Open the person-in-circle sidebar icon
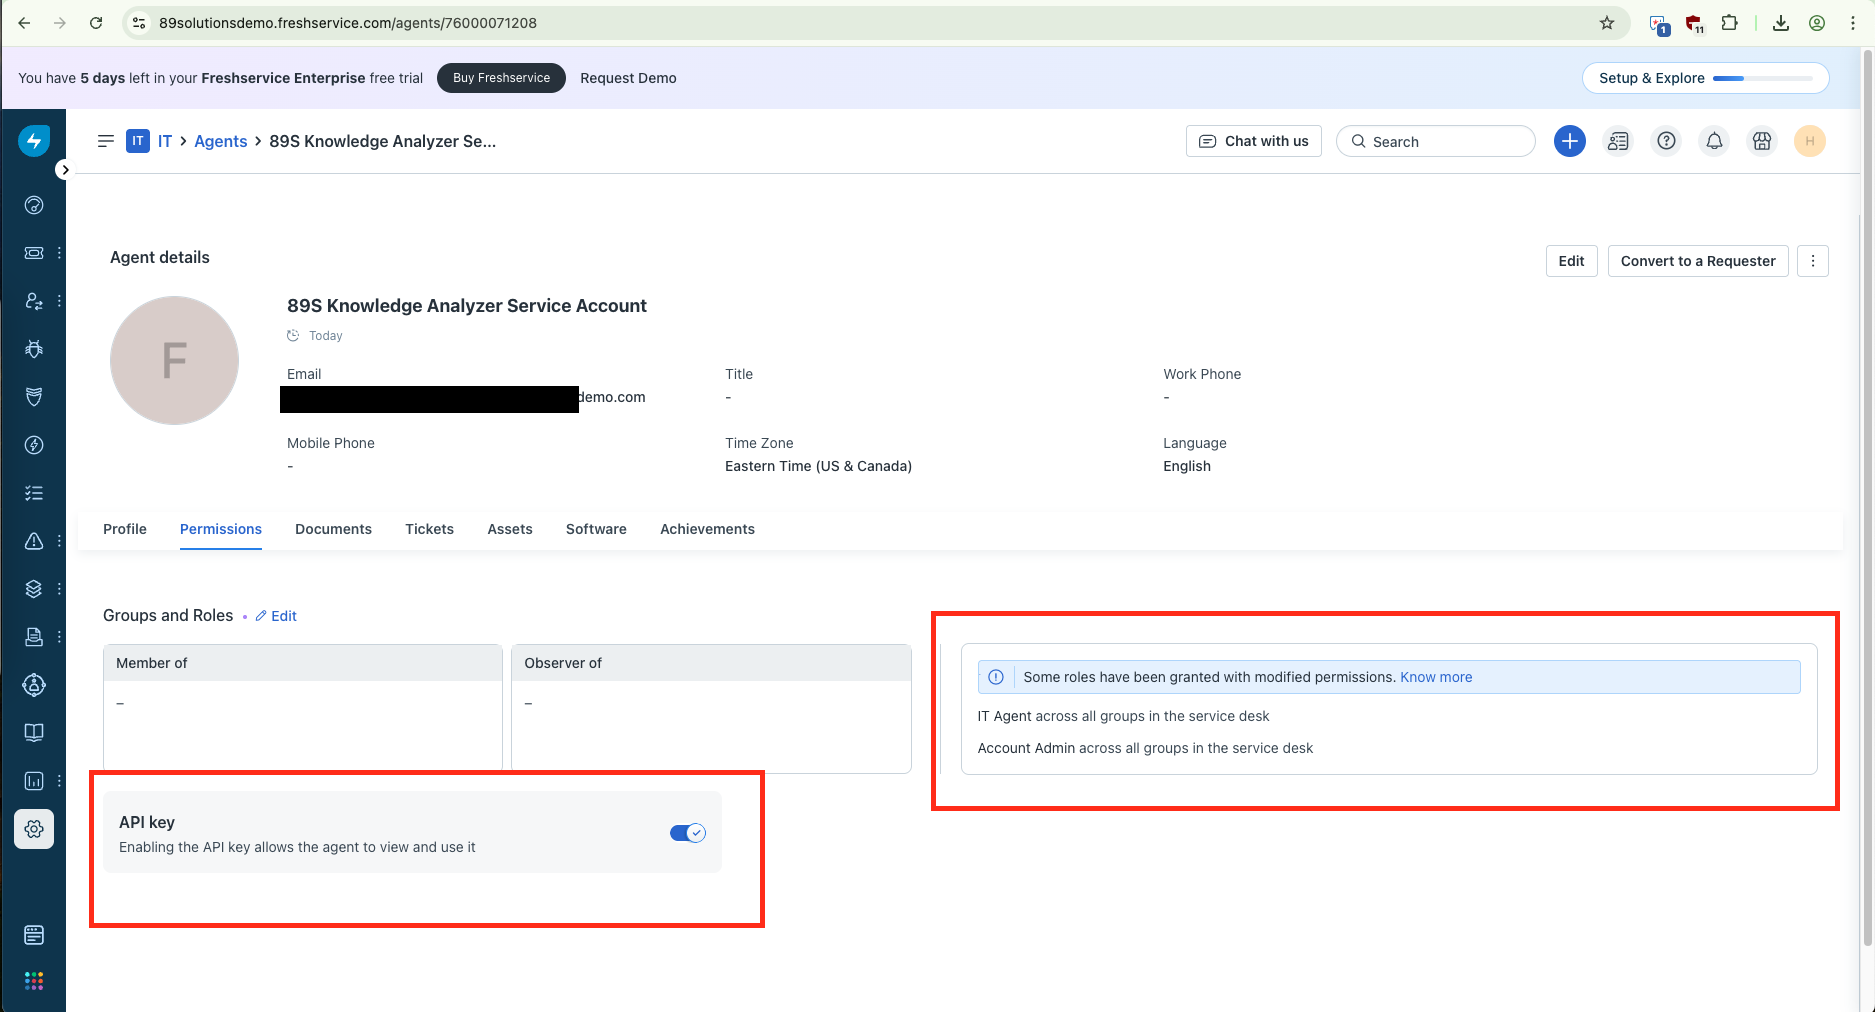 pyautogui.click(x=34, y=685)
